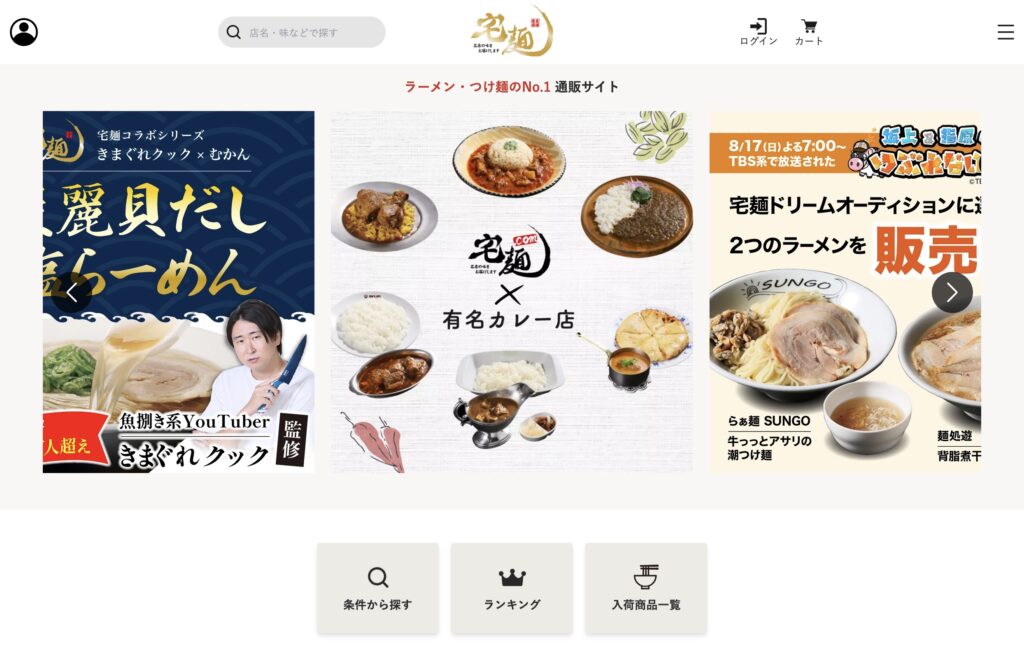Image resolution: width=1024 pixels, height=668 pixels.
Task: Click the 宅麺 gold logo in header
Action: tap(512, 31)
